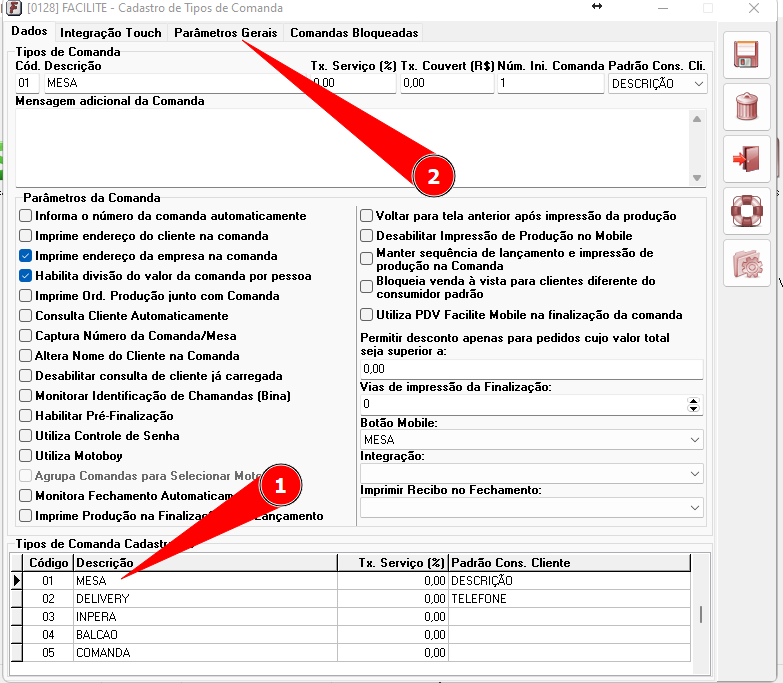Check Voltar para tela anterior após impressão
This screenshot has height=683, width=783.
point(367,216)
